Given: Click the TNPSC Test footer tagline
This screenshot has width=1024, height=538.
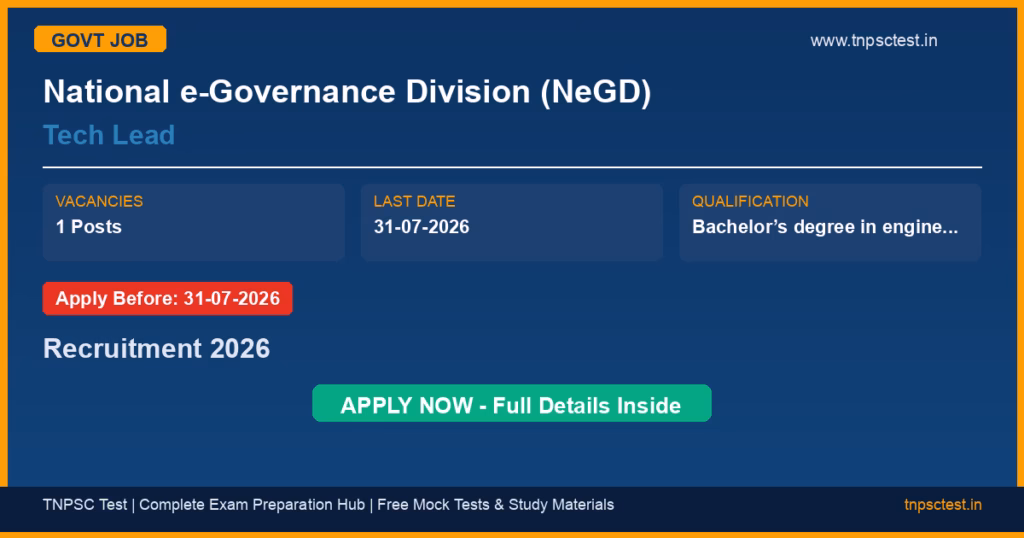Looking at the screenshot, I should (x=328, y=505).
